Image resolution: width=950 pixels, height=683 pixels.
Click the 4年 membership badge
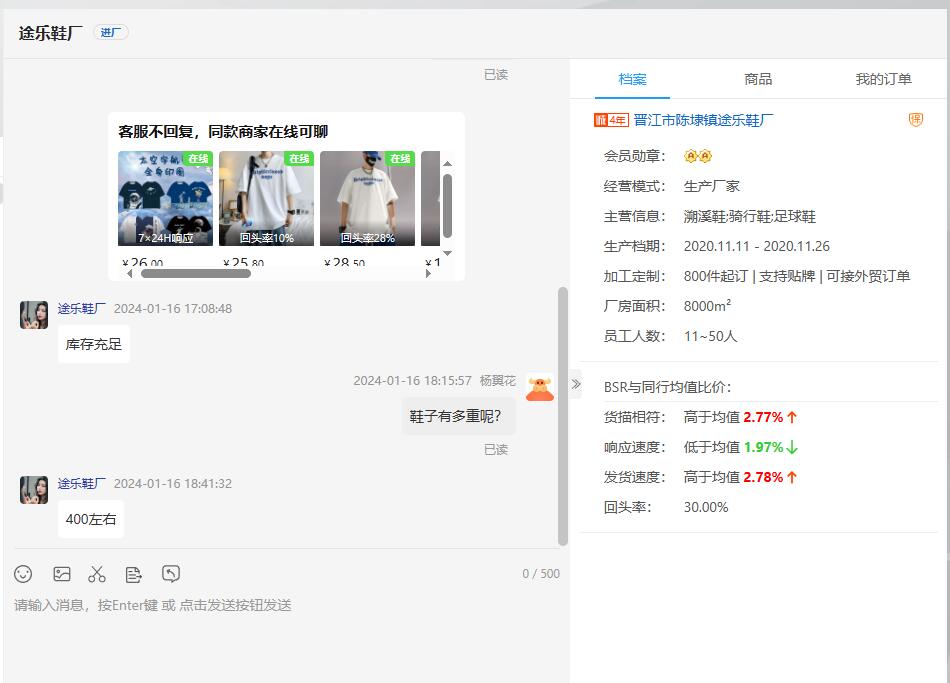611,120
